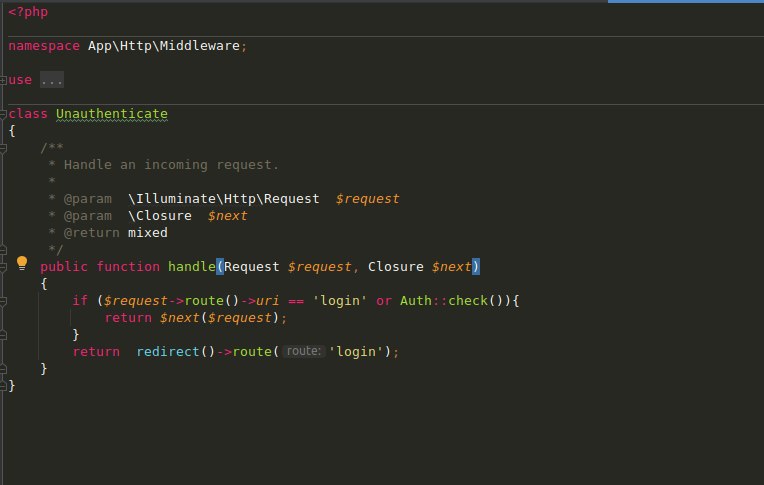764x485 pixels.
Task: Click the 'route:' parameter hint label
Action: click(x=304, y=351)
